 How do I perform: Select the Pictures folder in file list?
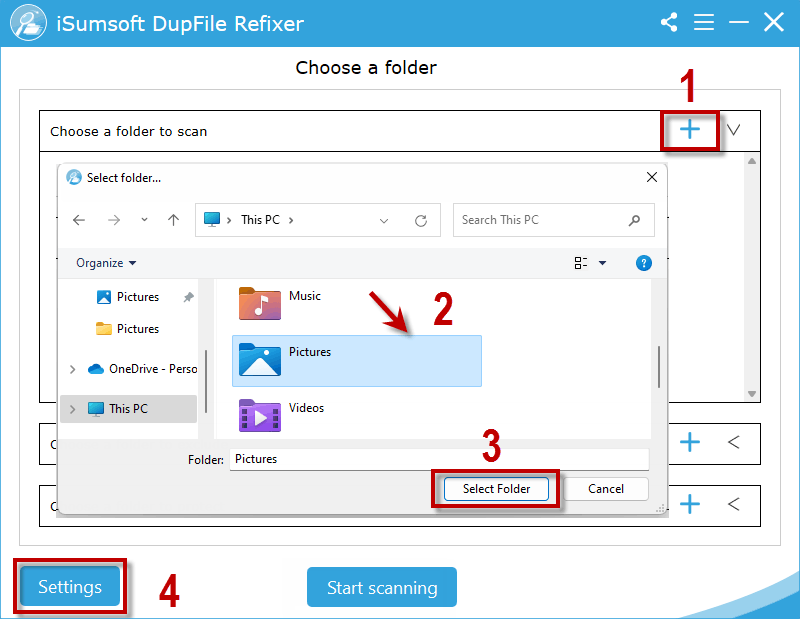click(x=357, y=361)
